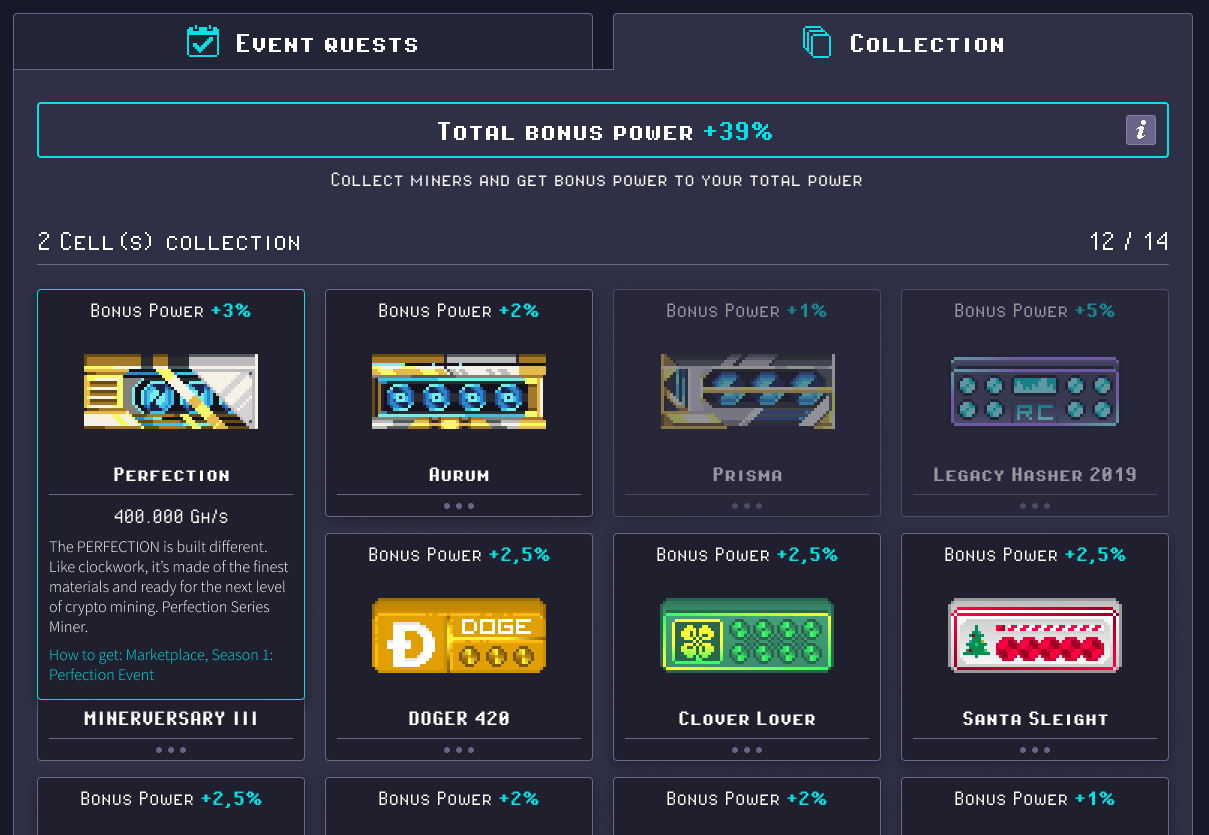The height and width of the screenshot is (835, 1209).
Task: Click the Doger 420 coin artwork
Action: (458, 636)
